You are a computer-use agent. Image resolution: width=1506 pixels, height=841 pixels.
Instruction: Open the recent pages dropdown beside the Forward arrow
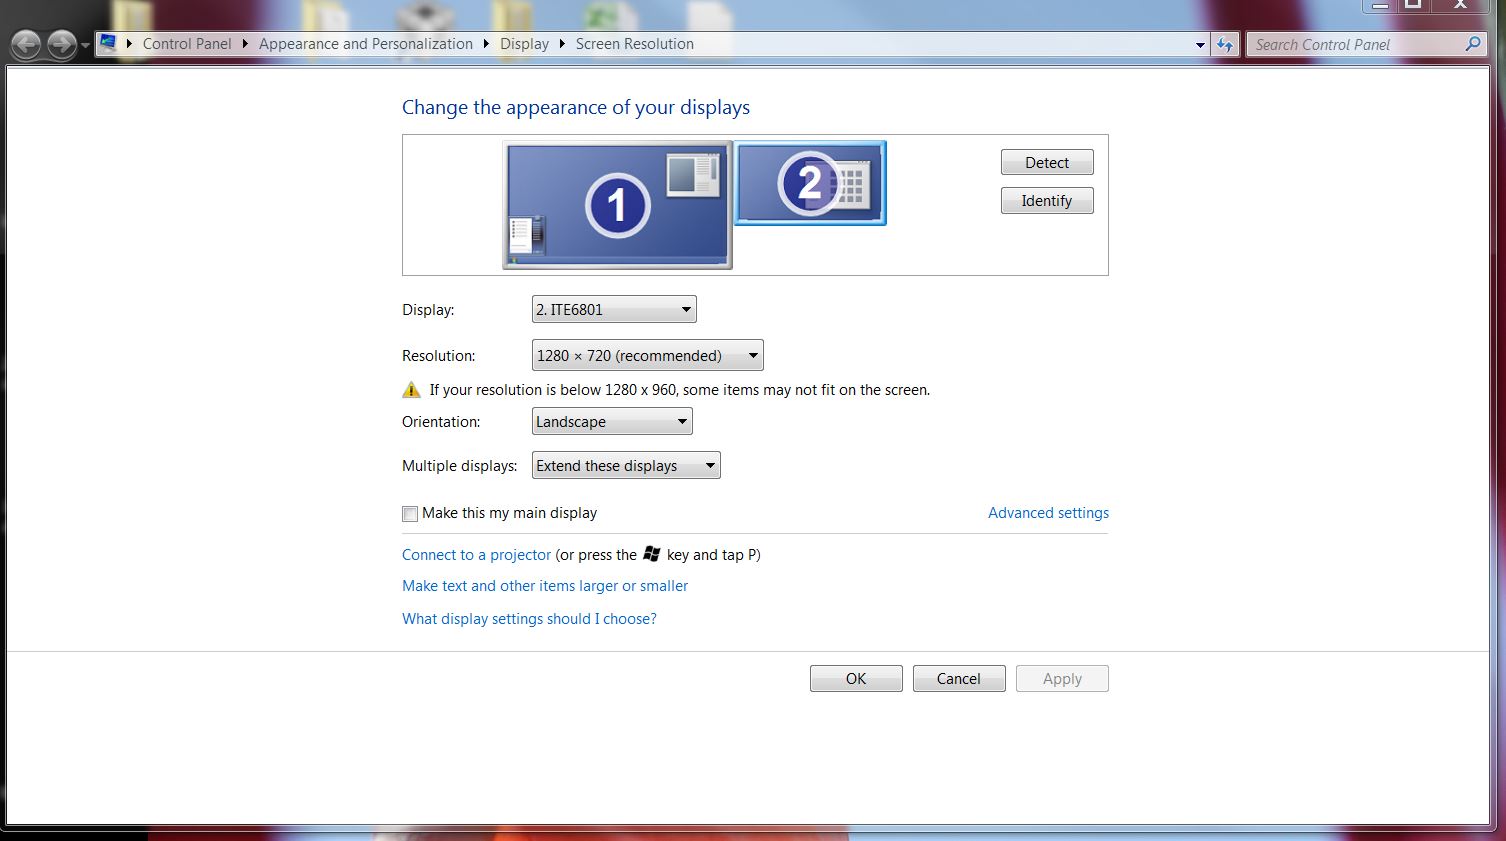[x=85, y=45]
